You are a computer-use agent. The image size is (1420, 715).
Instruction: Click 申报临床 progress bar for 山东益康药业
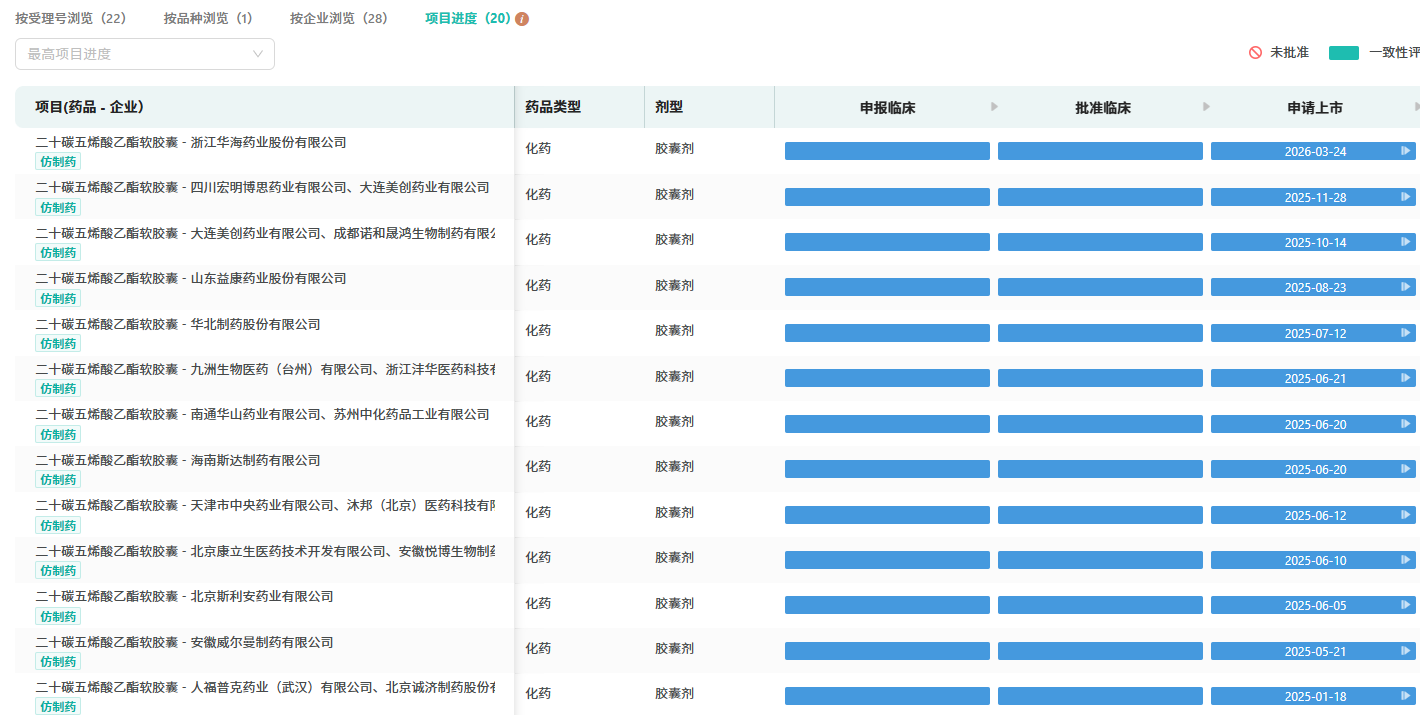tap(887, 288)
